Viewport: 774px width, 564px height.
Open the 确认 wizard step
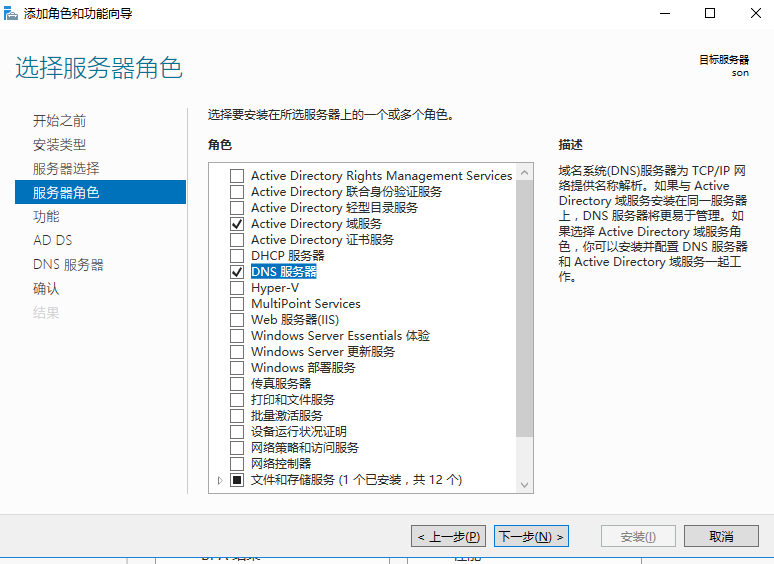click(46, 288)
